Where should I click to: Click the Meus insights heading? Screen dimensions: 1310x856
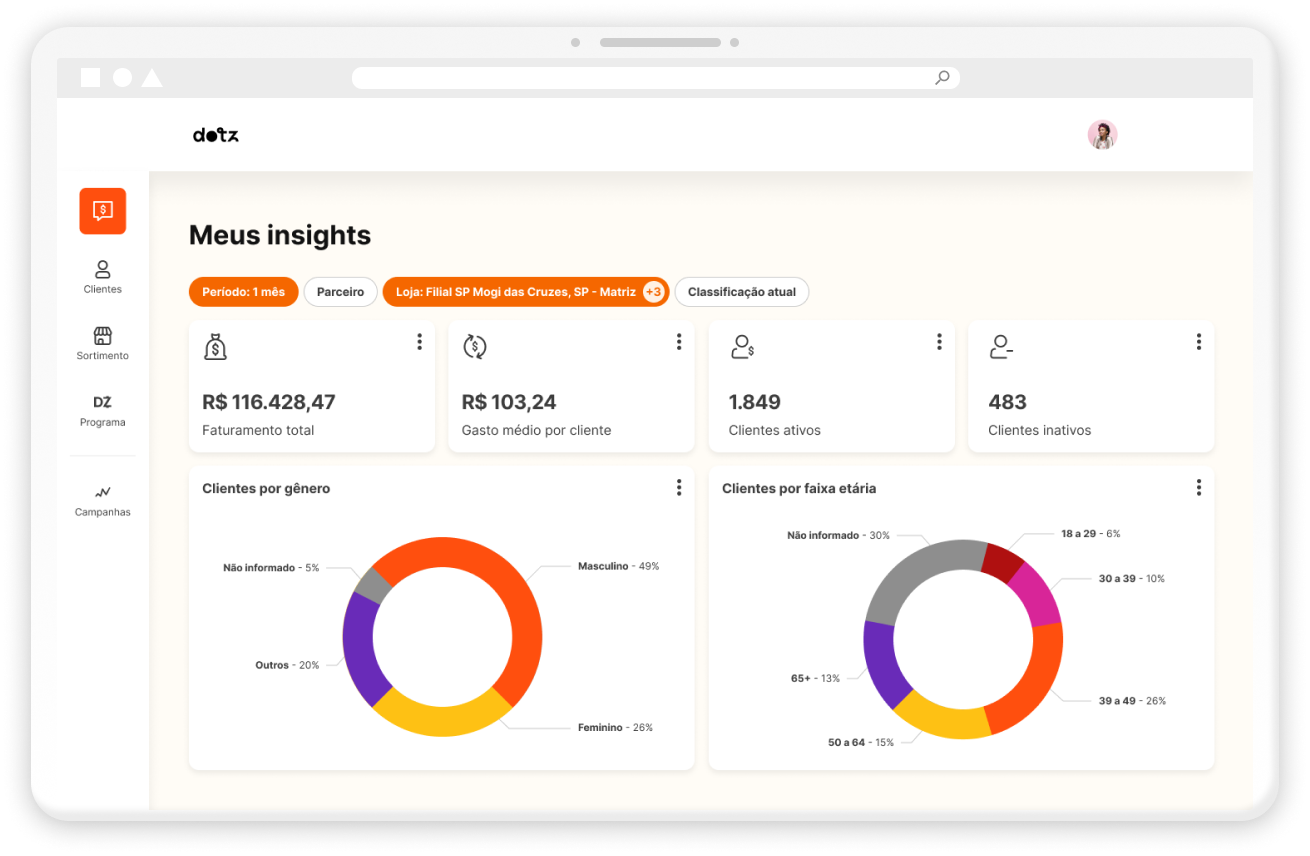[280, 236]
